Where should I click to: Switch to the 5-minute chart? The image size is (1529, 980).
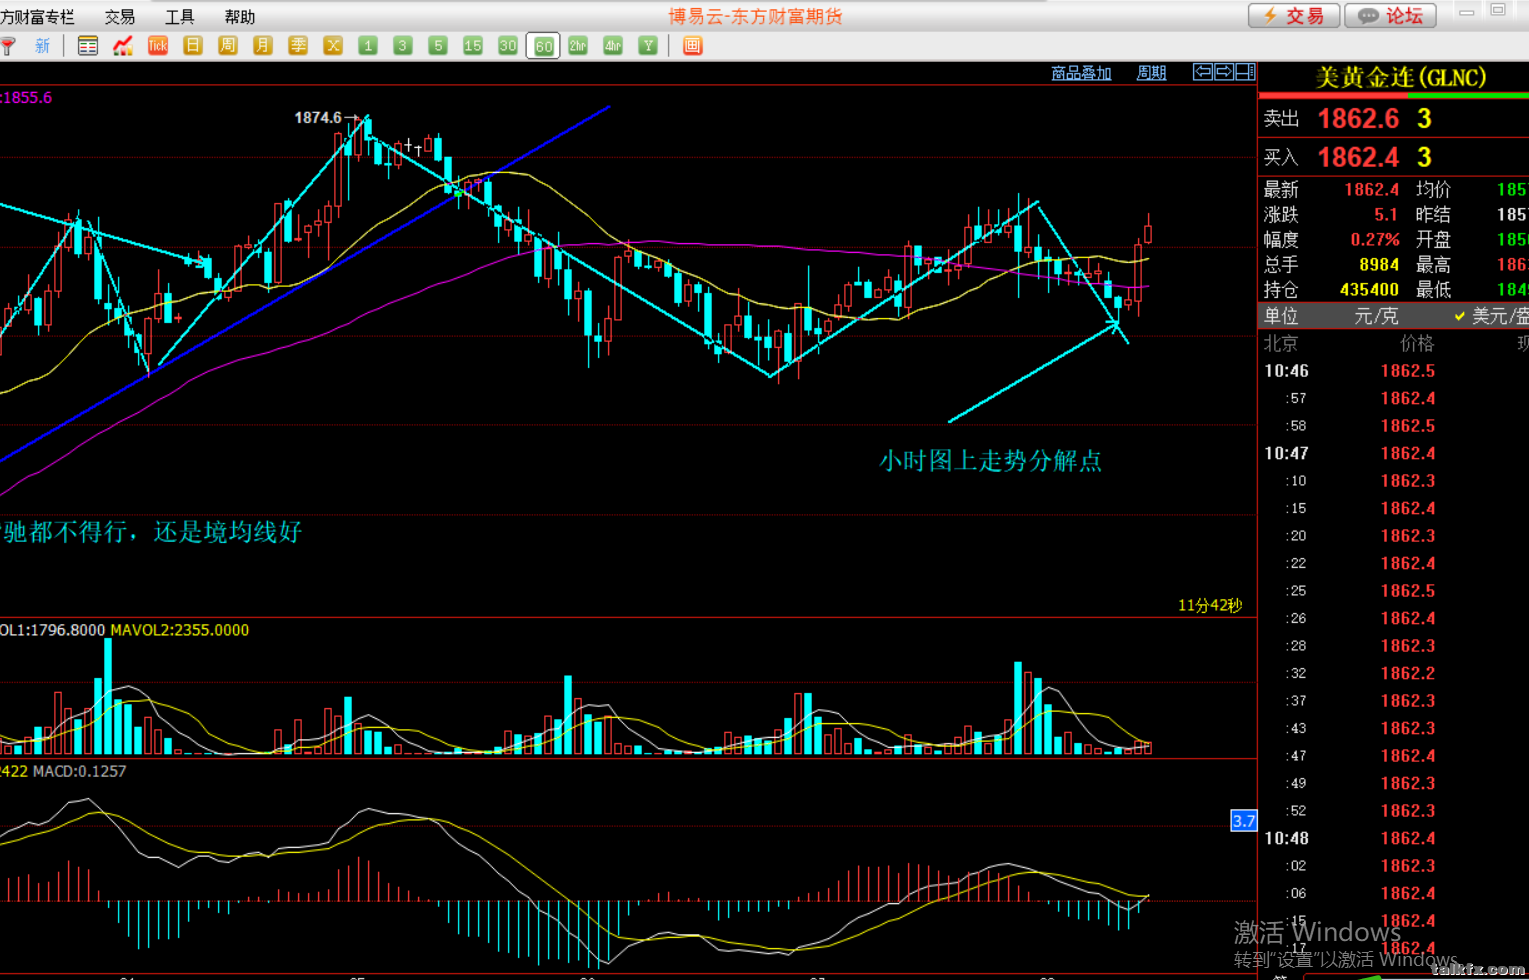tap(438, 46)
